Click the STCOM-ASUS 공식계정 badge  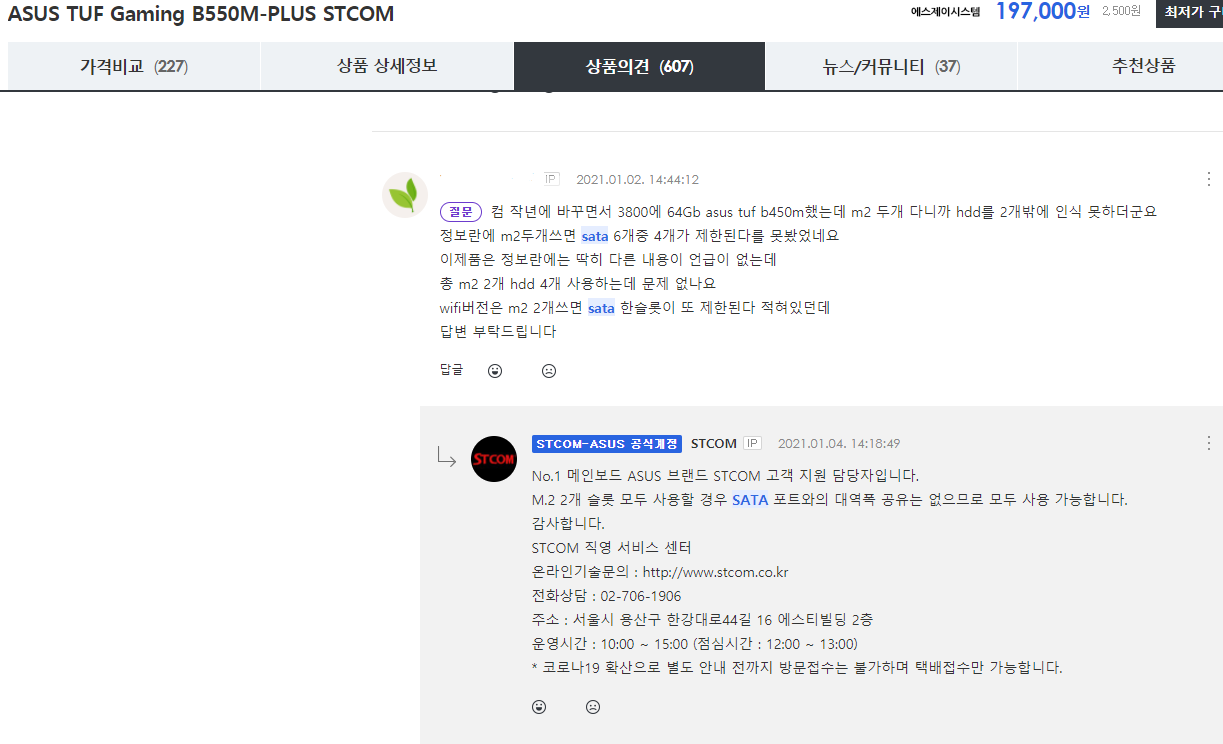(x=607, y=443)
